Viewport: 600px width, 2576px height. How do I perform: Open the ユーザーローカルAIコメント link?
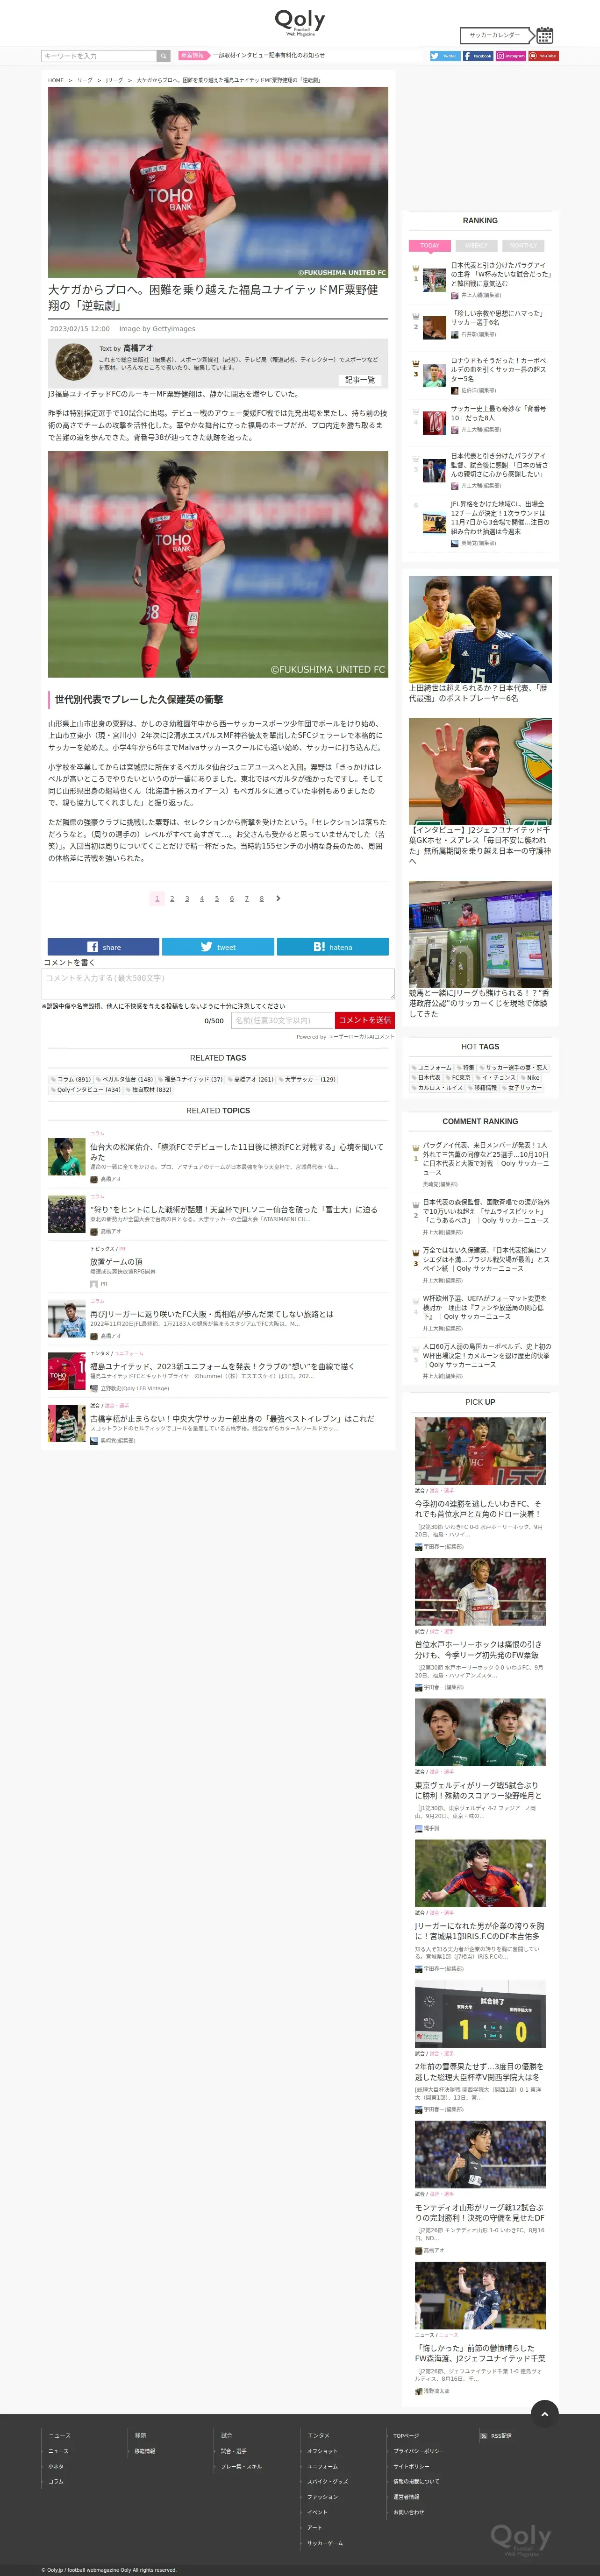(361, 1037)
